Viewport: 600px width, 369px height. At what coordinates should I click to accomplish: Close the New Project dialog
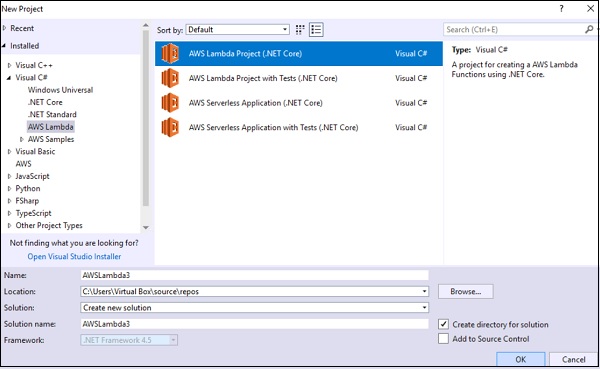click(590, 8)
